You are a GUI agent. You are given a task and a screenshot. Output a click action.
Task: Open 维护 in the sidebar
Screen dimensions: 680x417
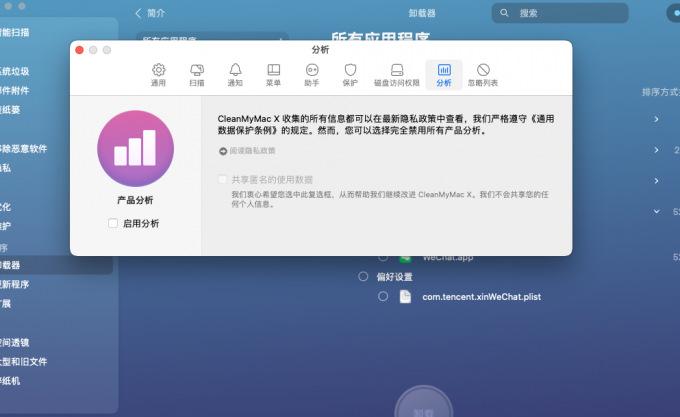point(6,226)
